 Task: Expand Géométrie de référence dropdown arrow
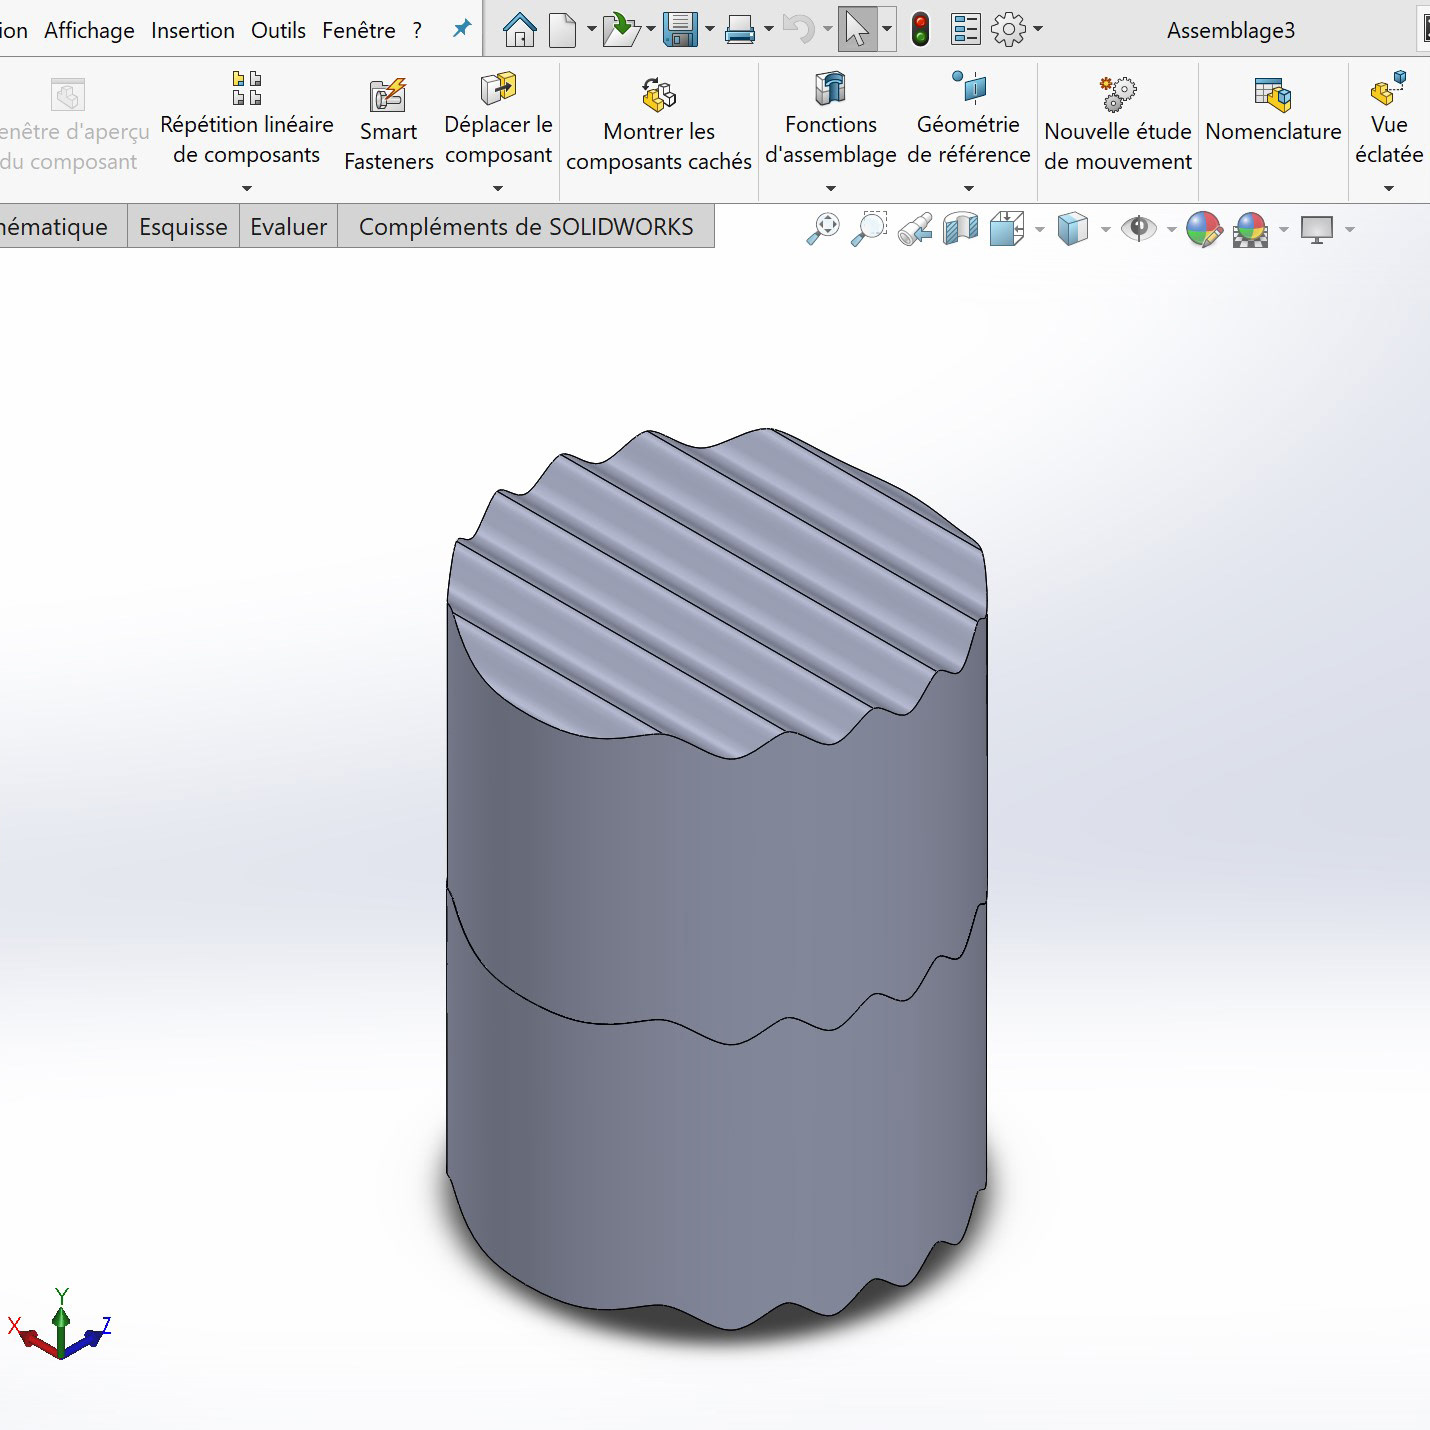pos(968,188)
